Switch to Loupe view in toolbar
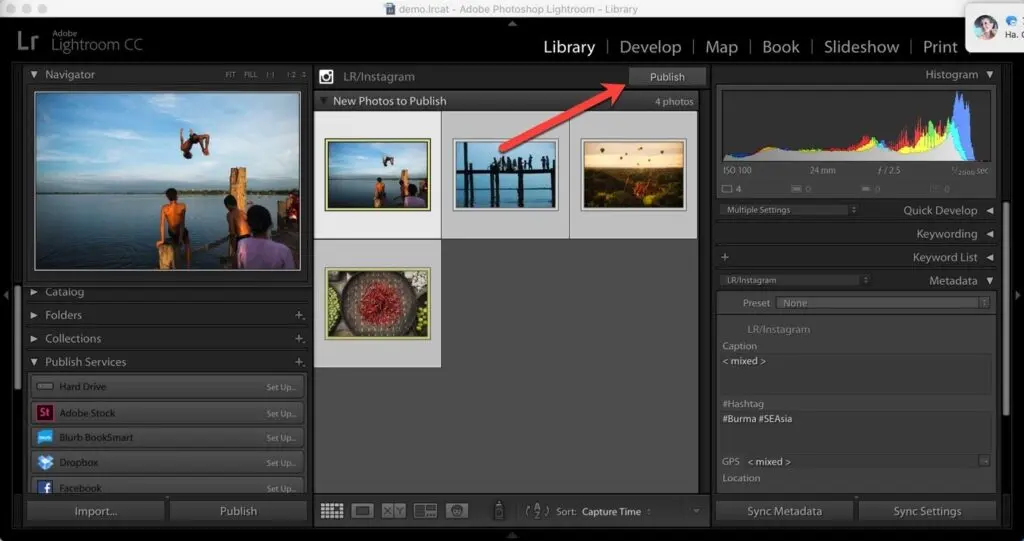This screenshot has width=1024, height=541. [363, 511]
